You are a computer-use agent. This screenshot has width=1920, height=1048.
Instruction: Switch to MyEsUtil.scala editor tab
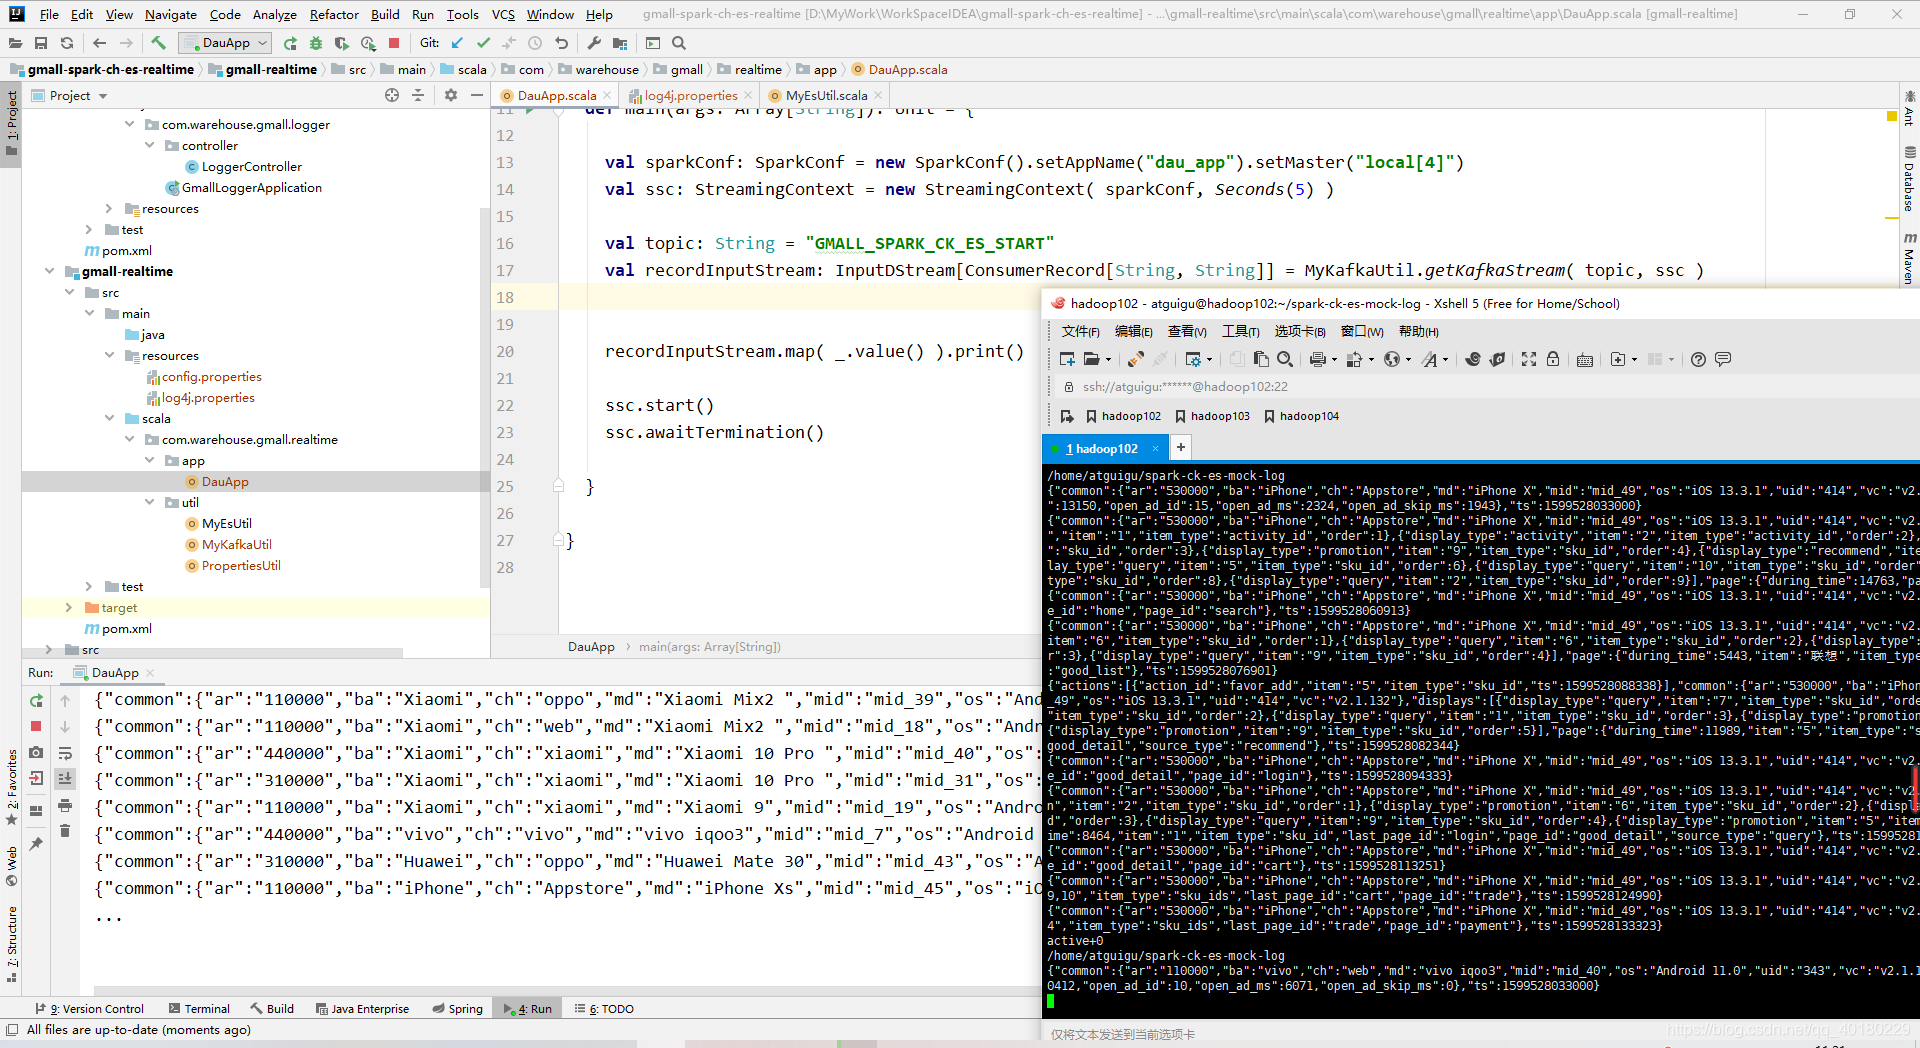pyautogui.click(x=826, y=95)
